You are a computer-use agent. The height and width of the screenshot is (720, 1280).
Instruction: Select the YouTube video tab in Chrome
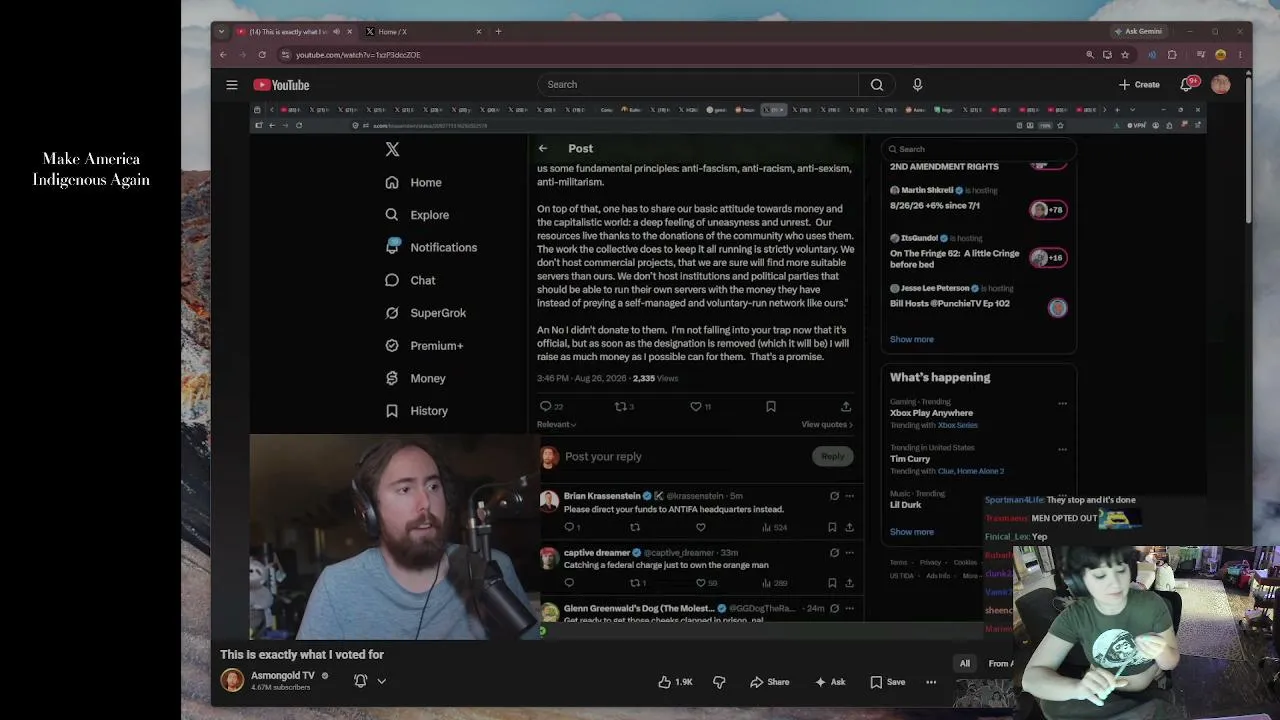294,31
